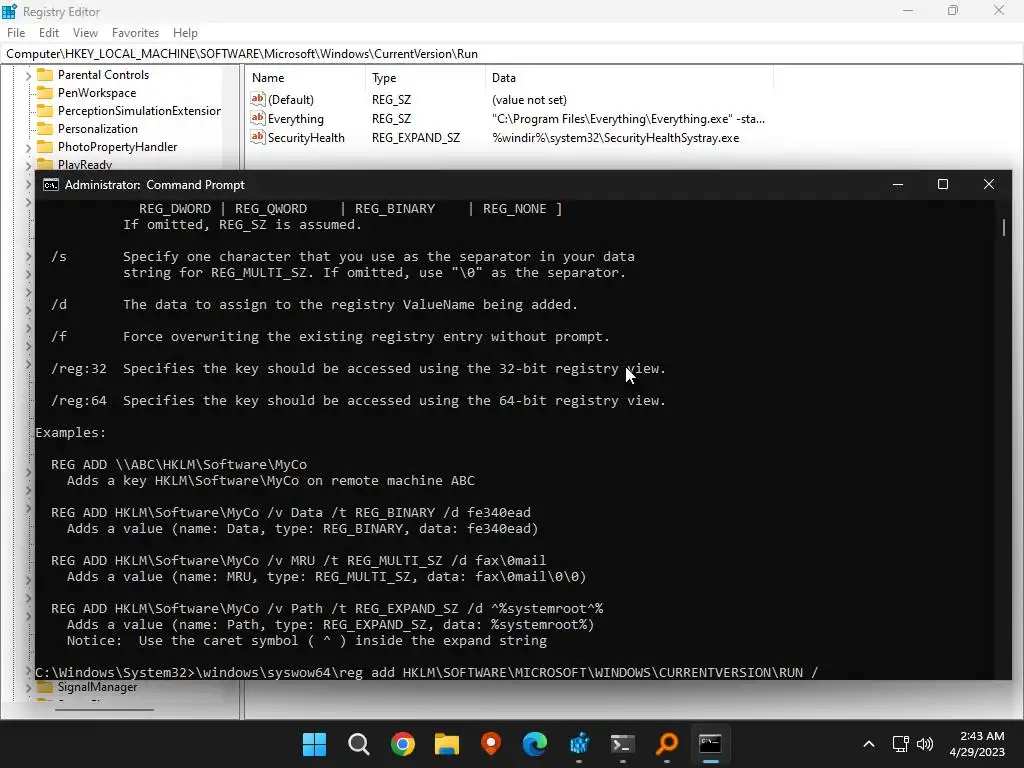The height and width of the screenshot is (768, 1024).
Task: Open the Terminal taskbar icon
Action: coord(623,744)
